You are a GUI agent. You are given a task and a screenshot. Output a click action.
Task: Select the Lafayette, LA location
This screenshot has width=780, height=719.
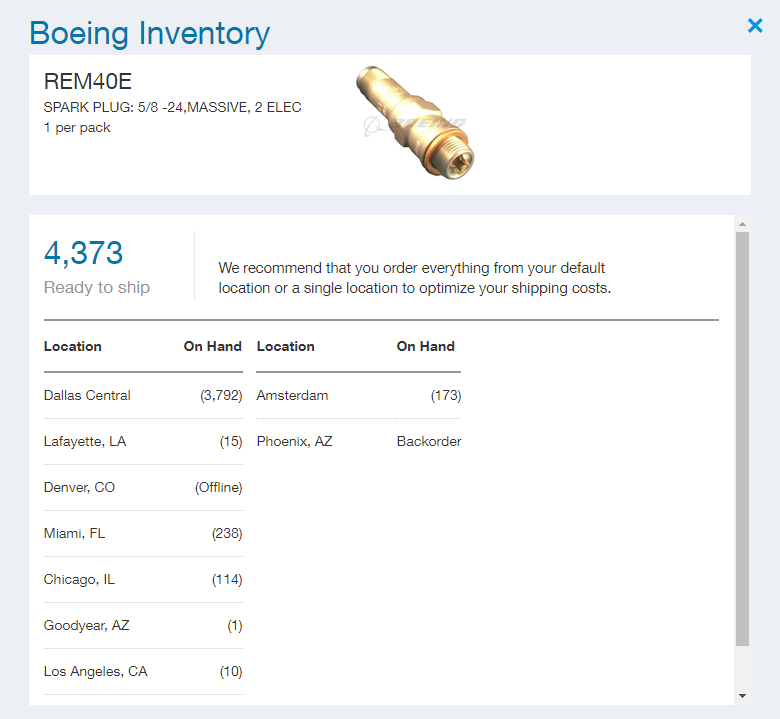(x=85, y=441)
